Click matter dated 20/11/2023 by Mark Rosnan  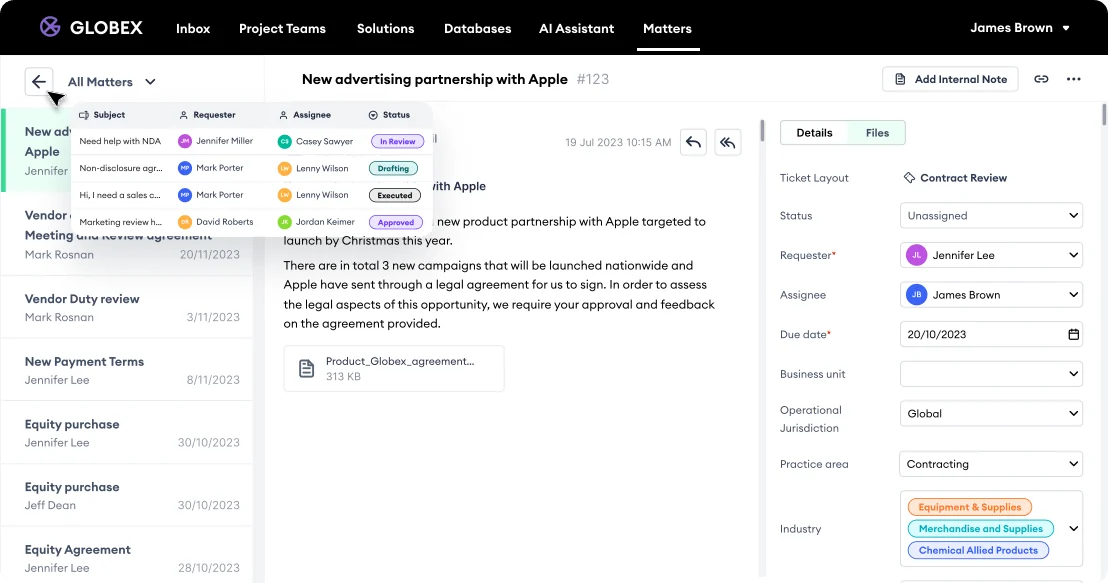click(x=127, y=235)
